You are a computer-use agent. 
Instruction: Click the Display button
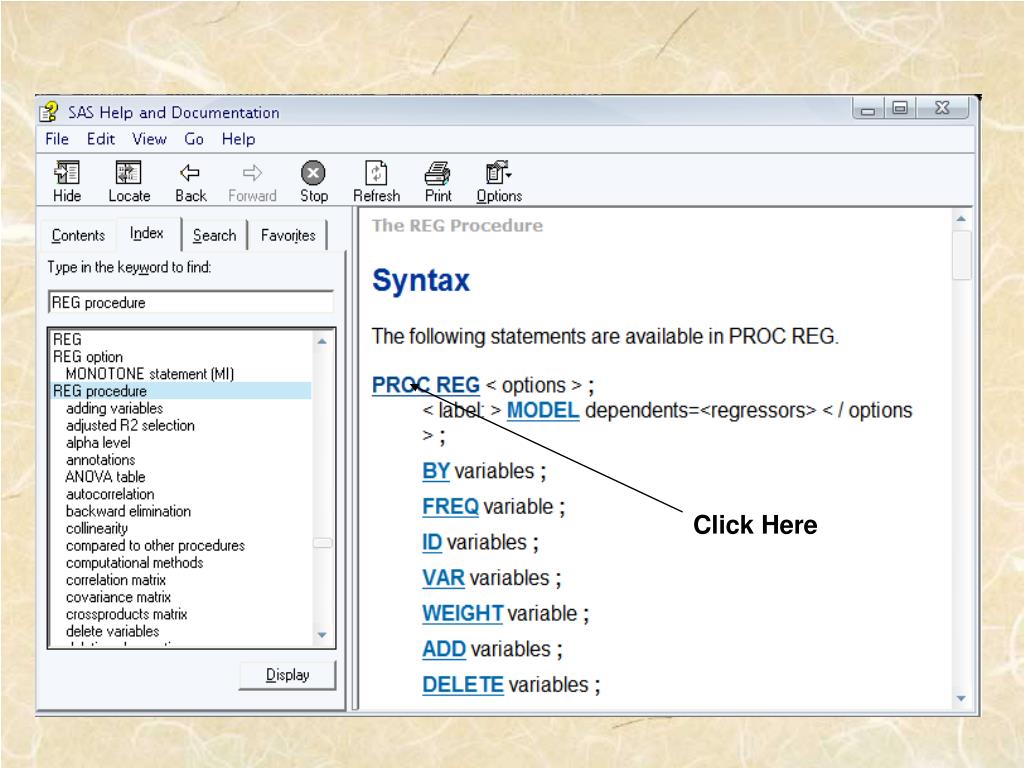click(287, 675)
